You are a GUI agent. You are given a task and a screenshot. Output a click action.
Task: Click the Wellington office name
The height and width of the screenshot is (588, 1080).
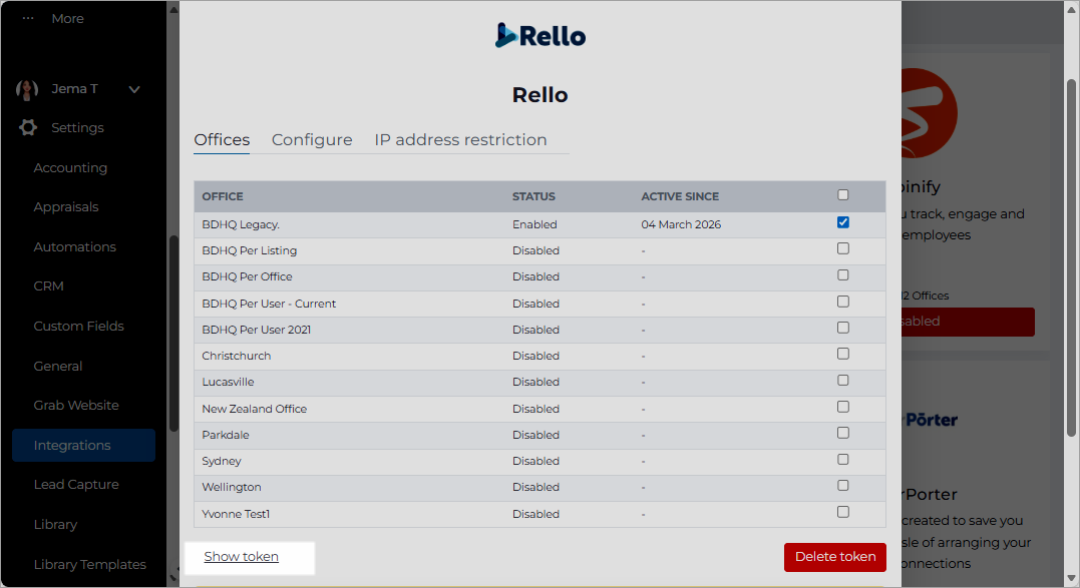231,487
